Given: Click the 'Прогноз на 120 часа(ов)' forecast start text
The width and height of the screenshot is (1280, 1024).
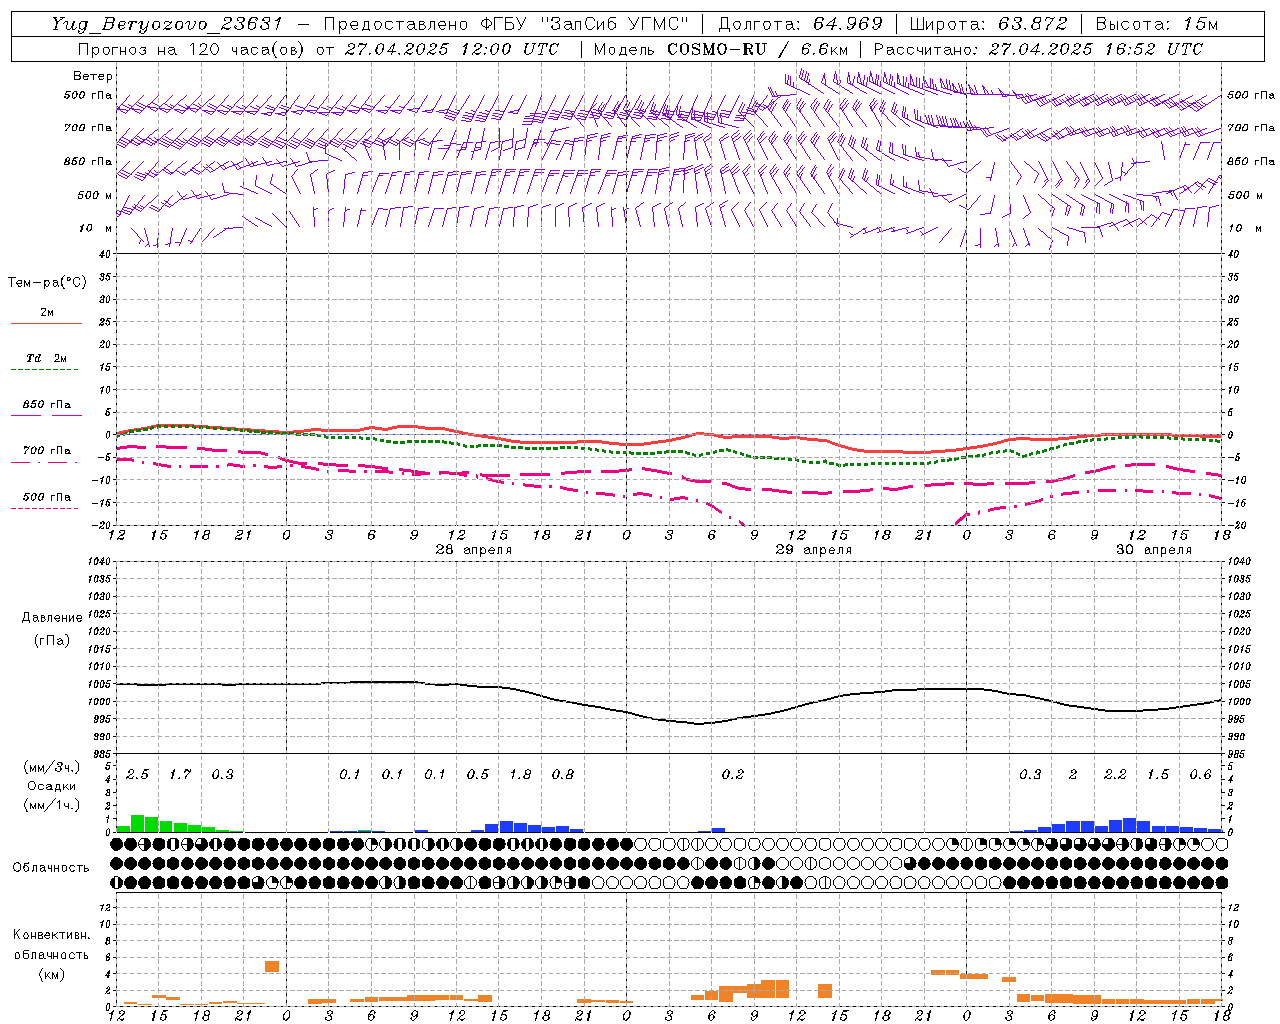Looking at the screenshot, I should click(x=318, y=48).
